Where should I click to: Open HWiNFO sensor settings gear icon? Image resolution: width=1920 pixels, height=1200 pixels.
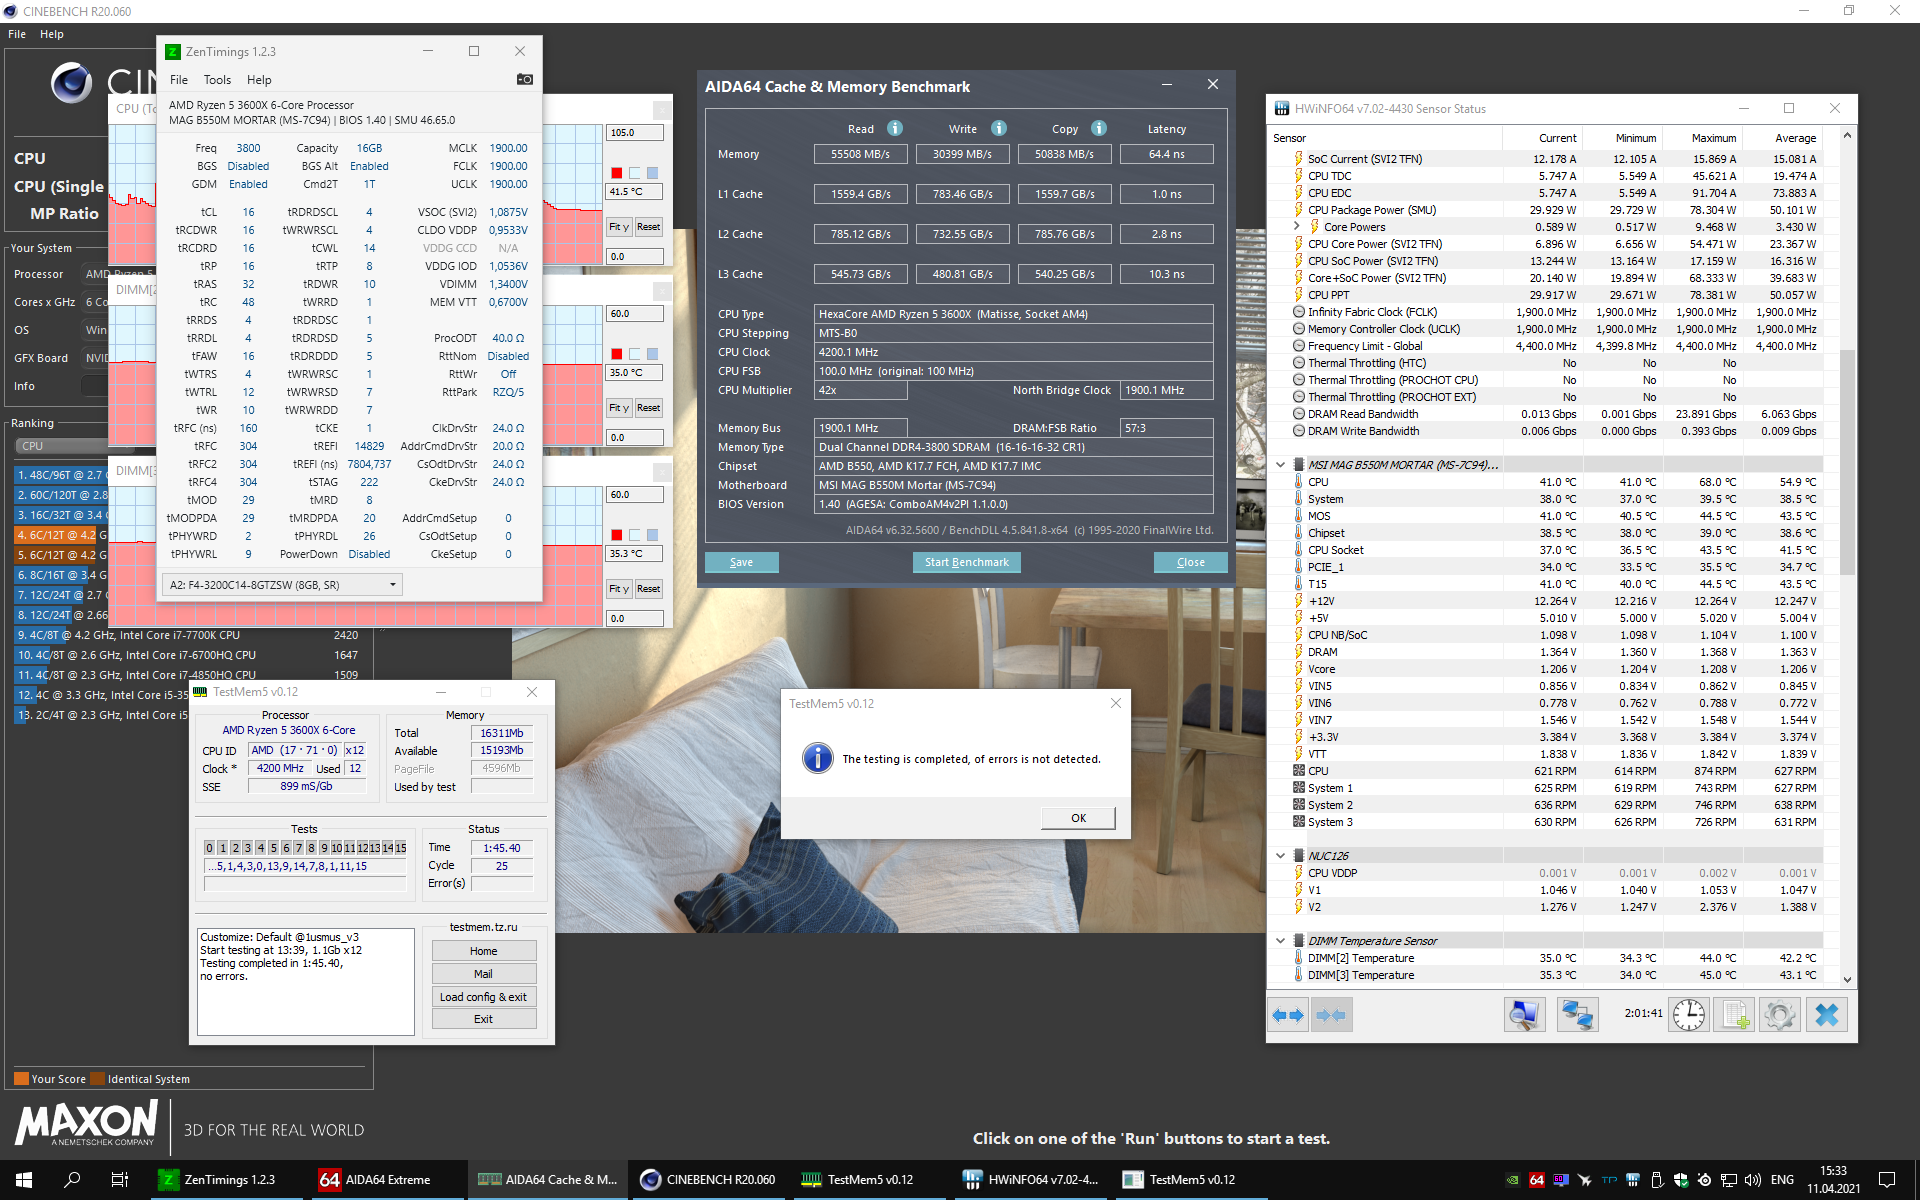[x=1779, y=1015]
